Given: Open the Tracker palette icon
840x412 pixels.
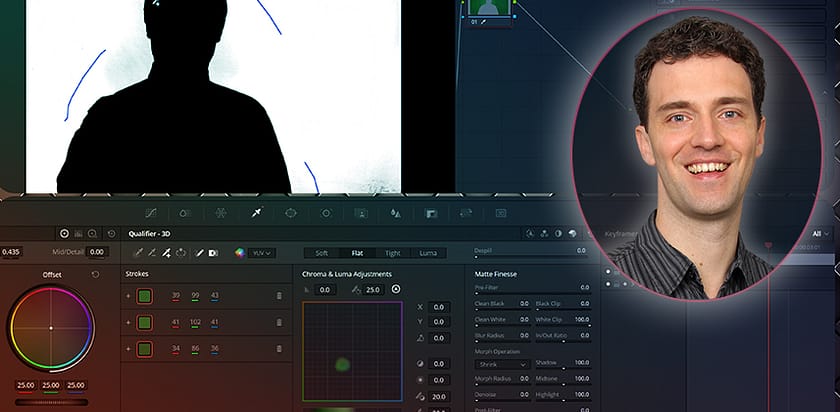Looking at the screenshot, I should coord(326,213).
